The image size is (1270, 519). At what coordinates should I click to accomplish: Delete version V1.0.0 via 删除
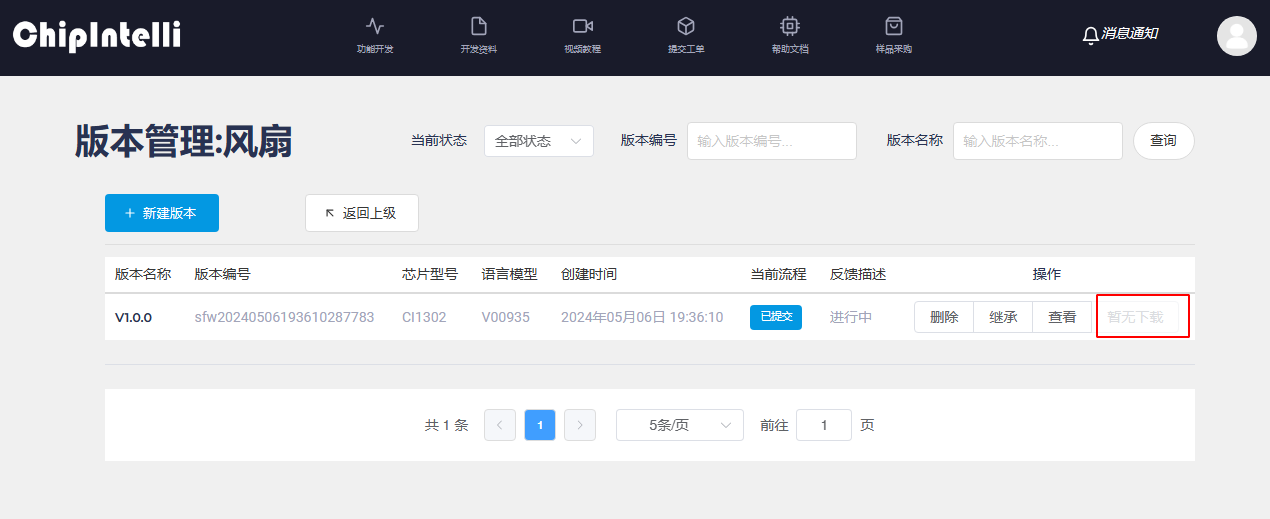tap(944, 317)
